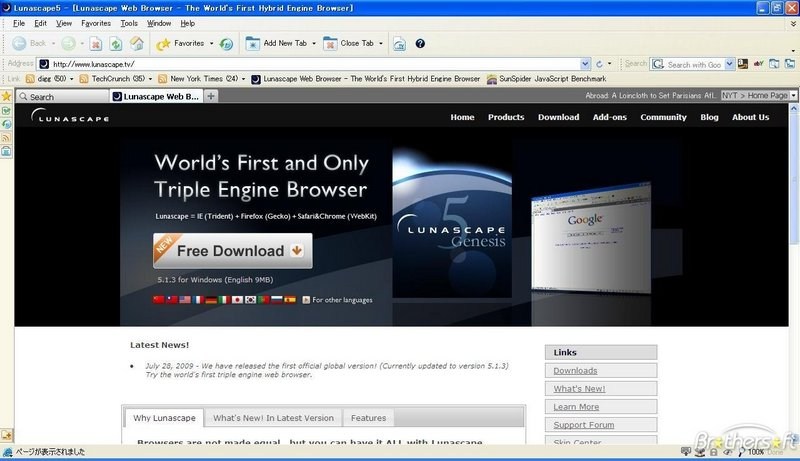Viewport: 800px width, 461px height.
Task: Expand the Back history dropdown arrow
Action: (53, 44)
